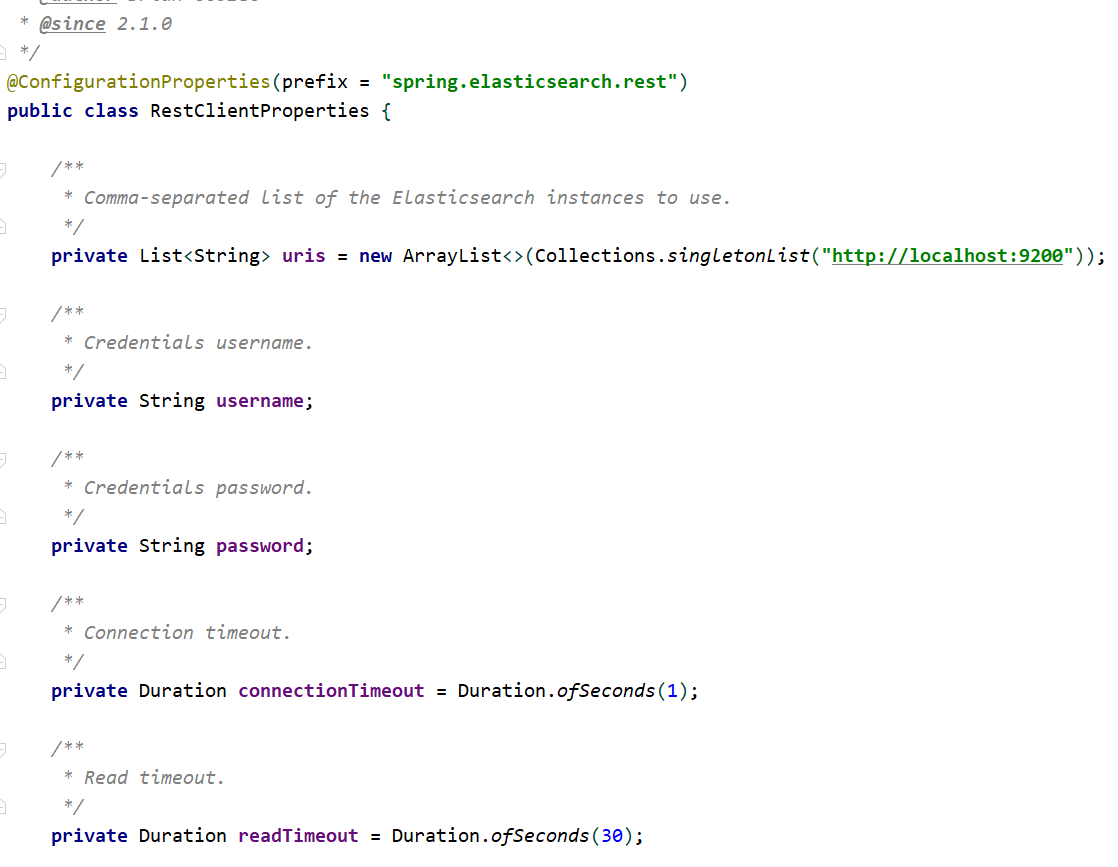The width and height of the screenshot is (1118, 867).
Task: Click the number 30 in ofSeconds
Action: pos(612,836)
